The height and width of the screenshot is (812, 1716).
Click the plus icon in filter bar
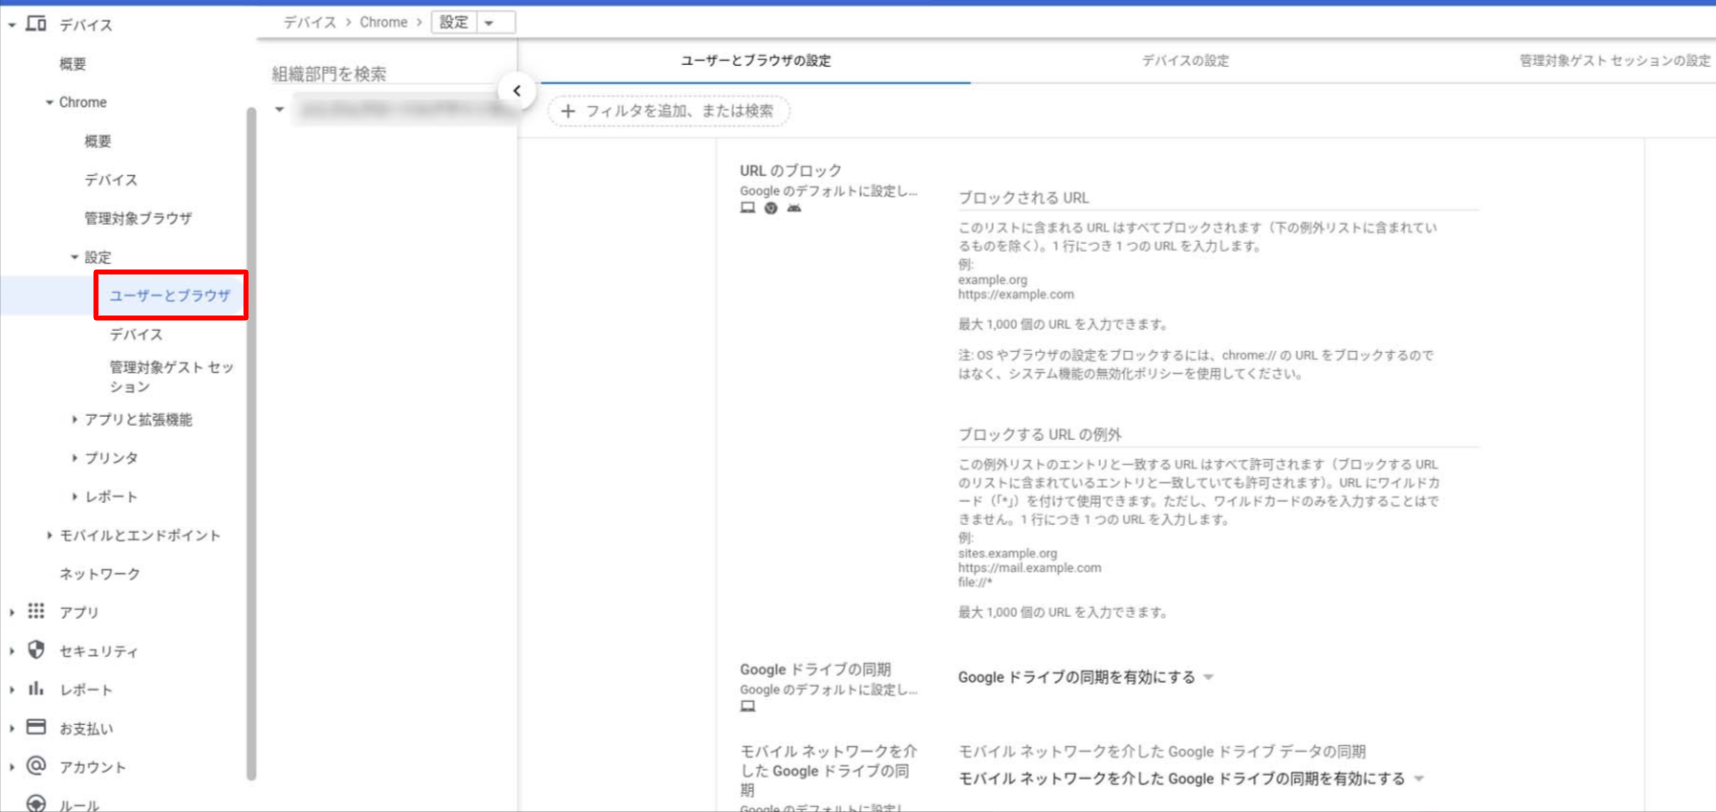pos(568,111)
